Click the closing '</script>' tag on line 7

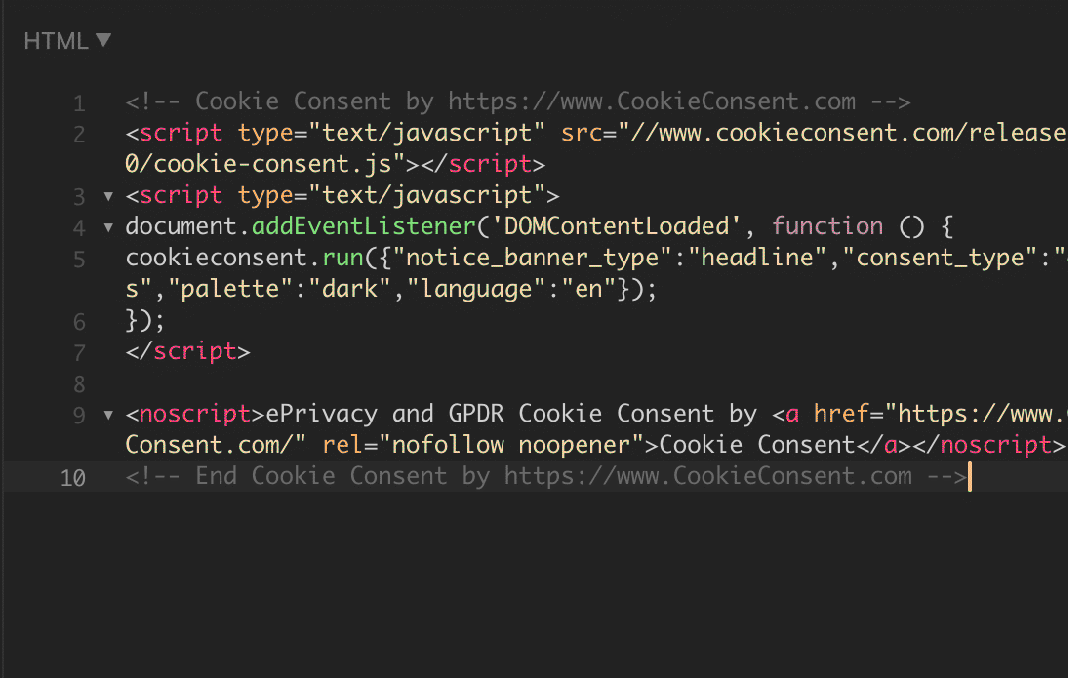(x=188, y=352)
